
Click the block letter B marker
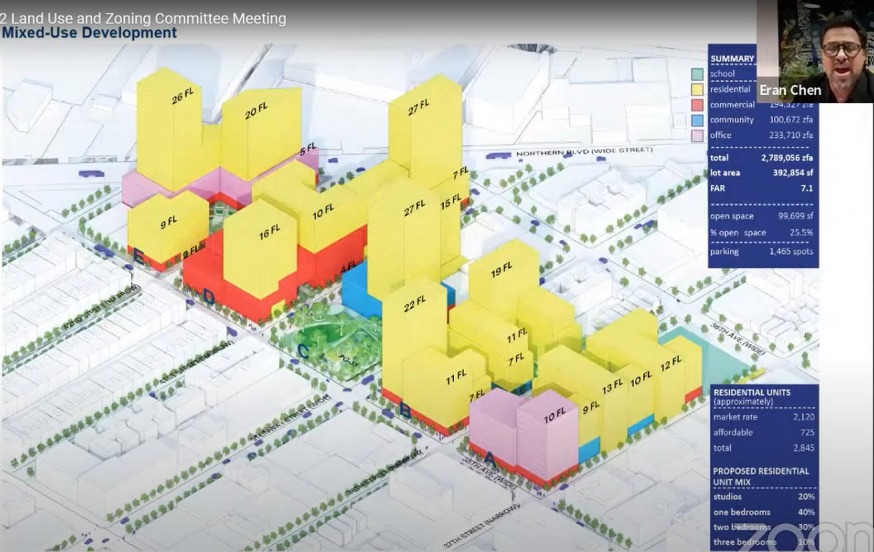(x=405, y=408)
